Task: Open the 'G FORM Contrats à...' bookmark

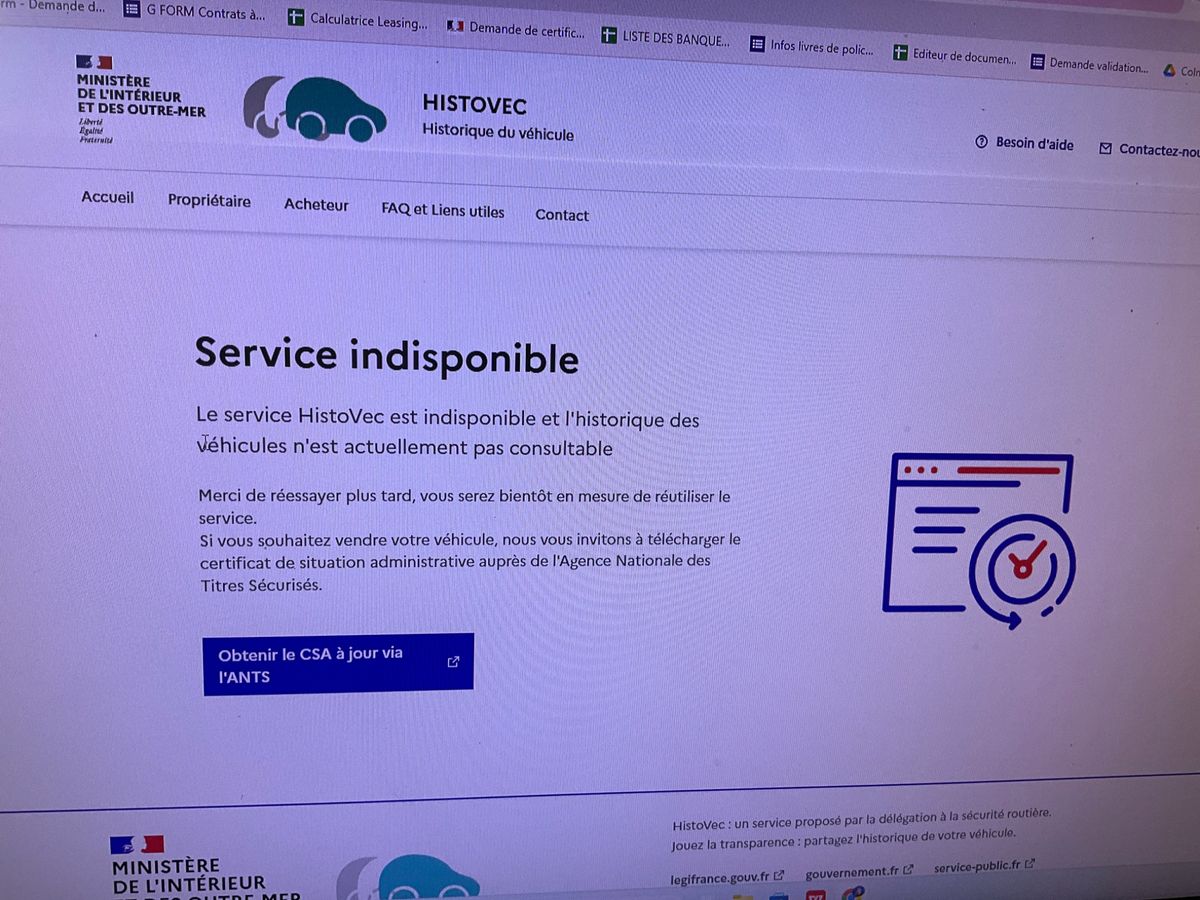Action: tap(196, 12)
